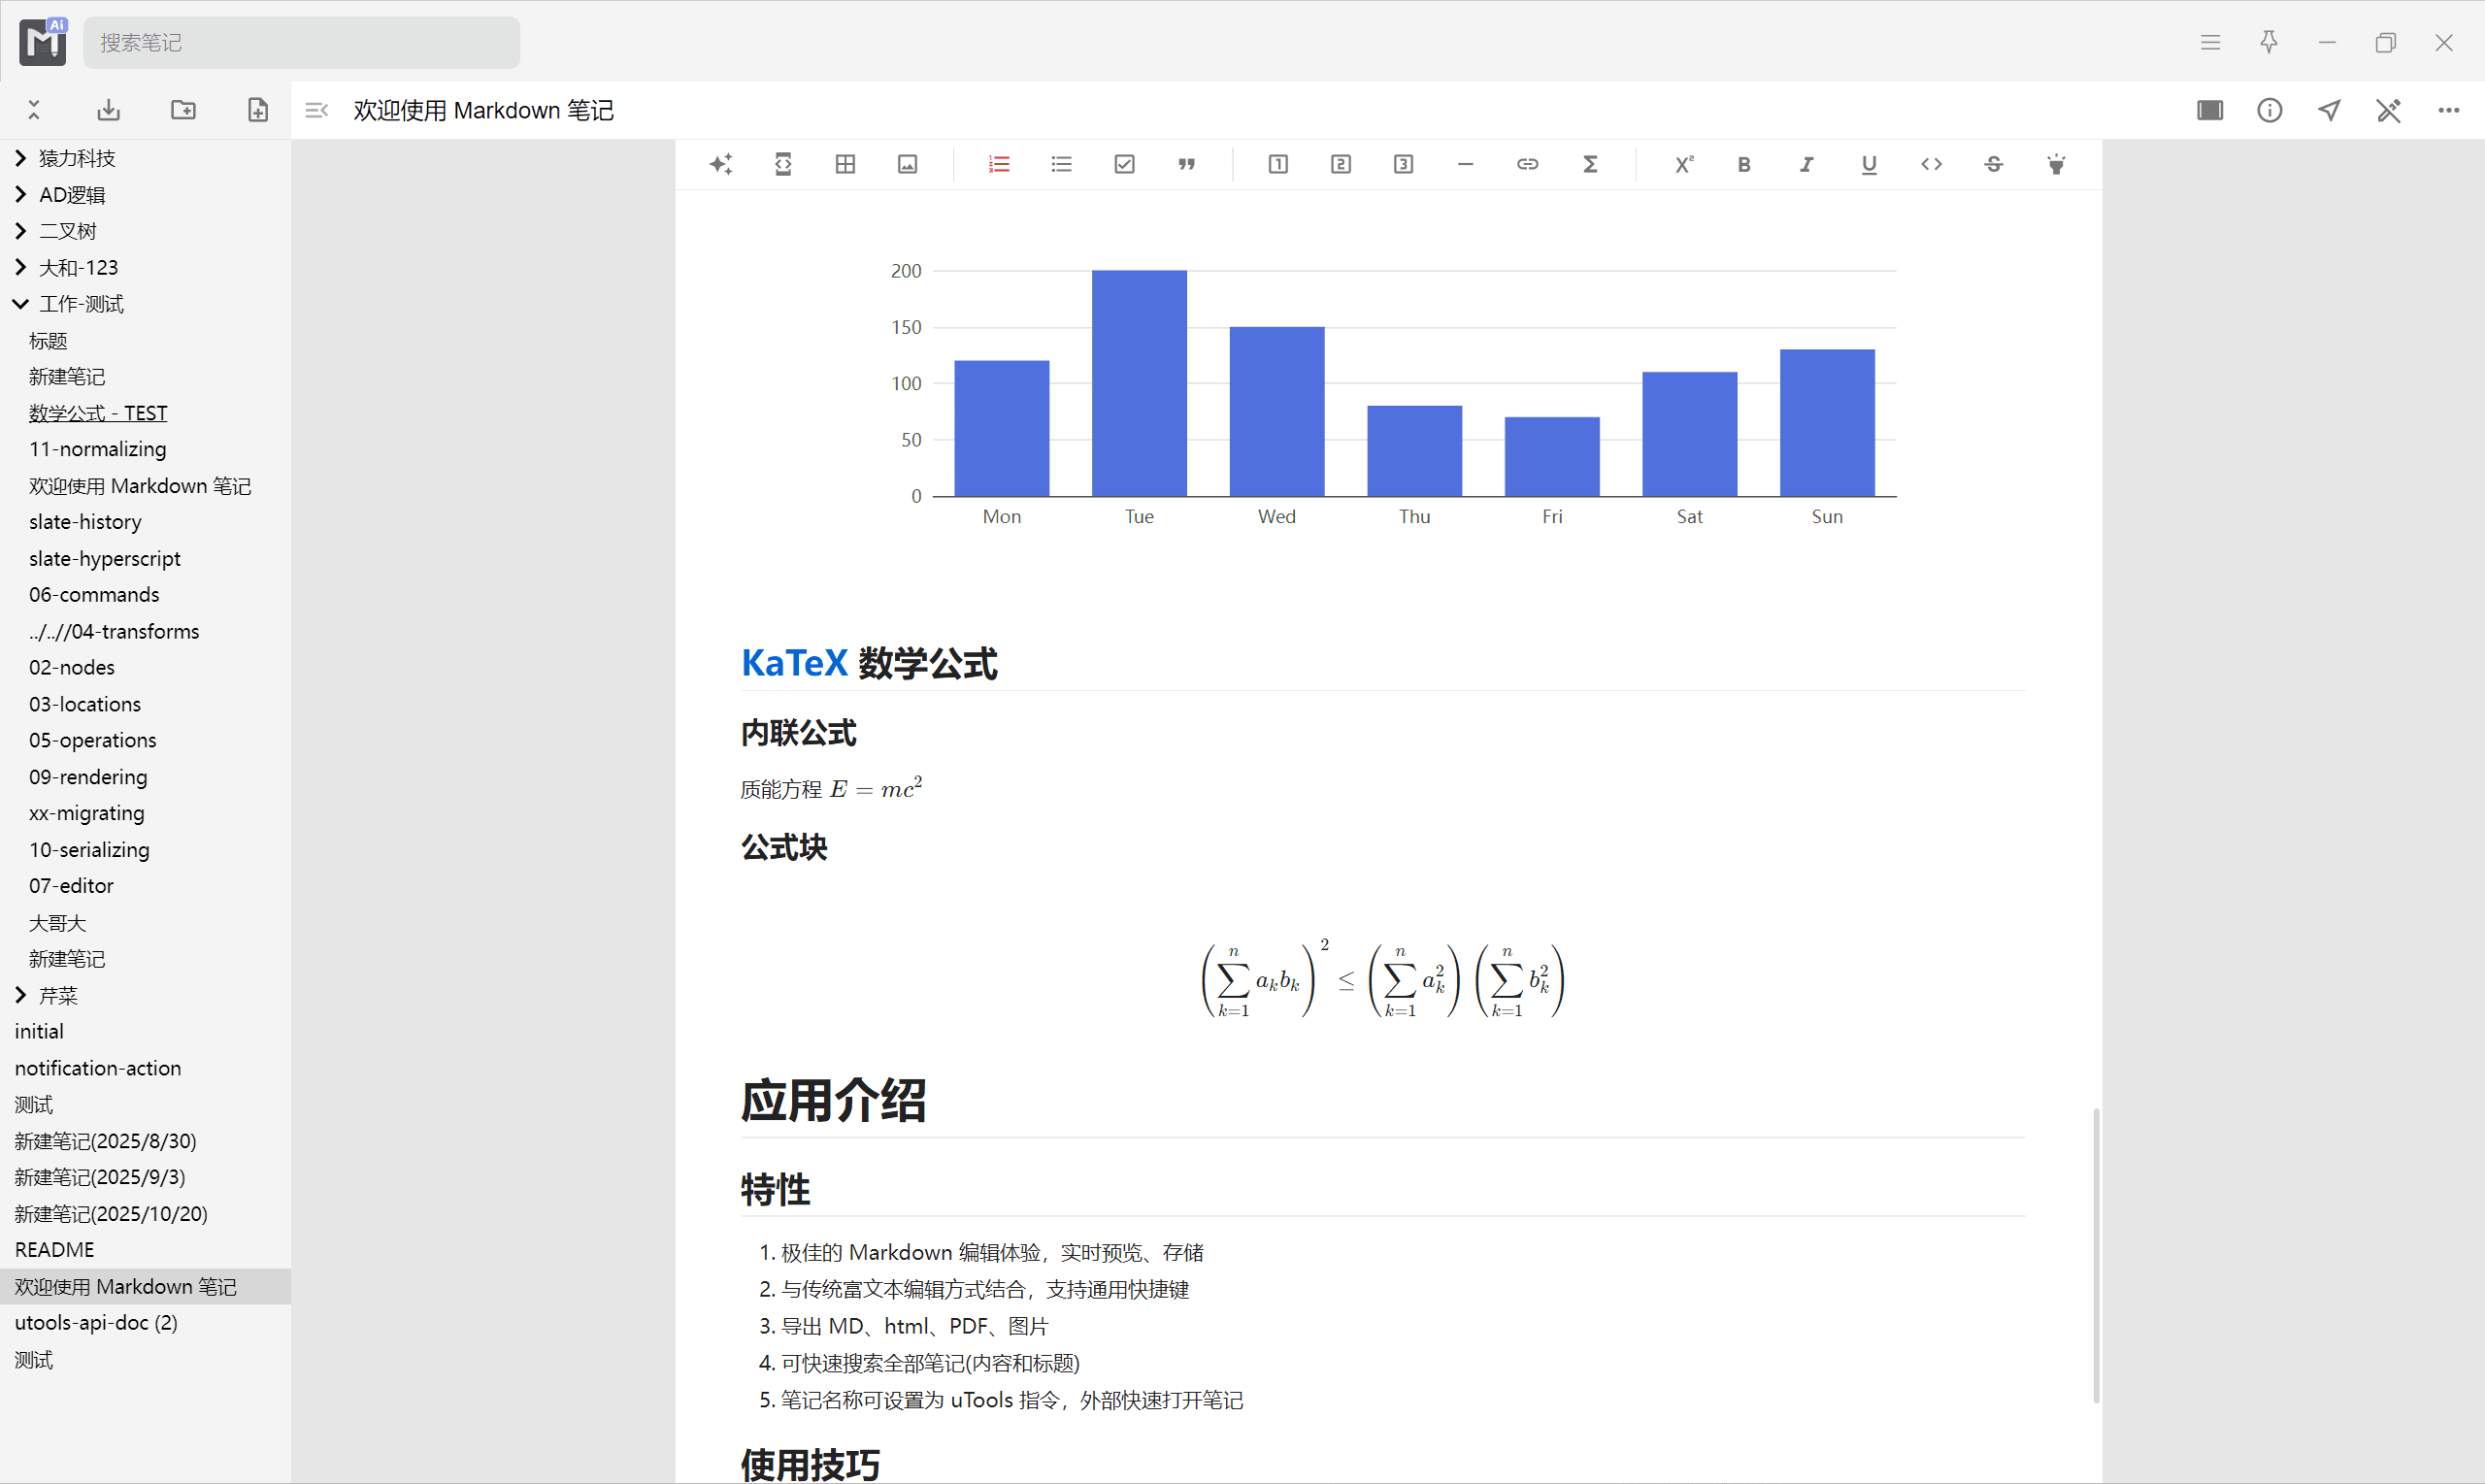Click the math formula sigma icon
2485x1484 pixels.
(1590, 164)
